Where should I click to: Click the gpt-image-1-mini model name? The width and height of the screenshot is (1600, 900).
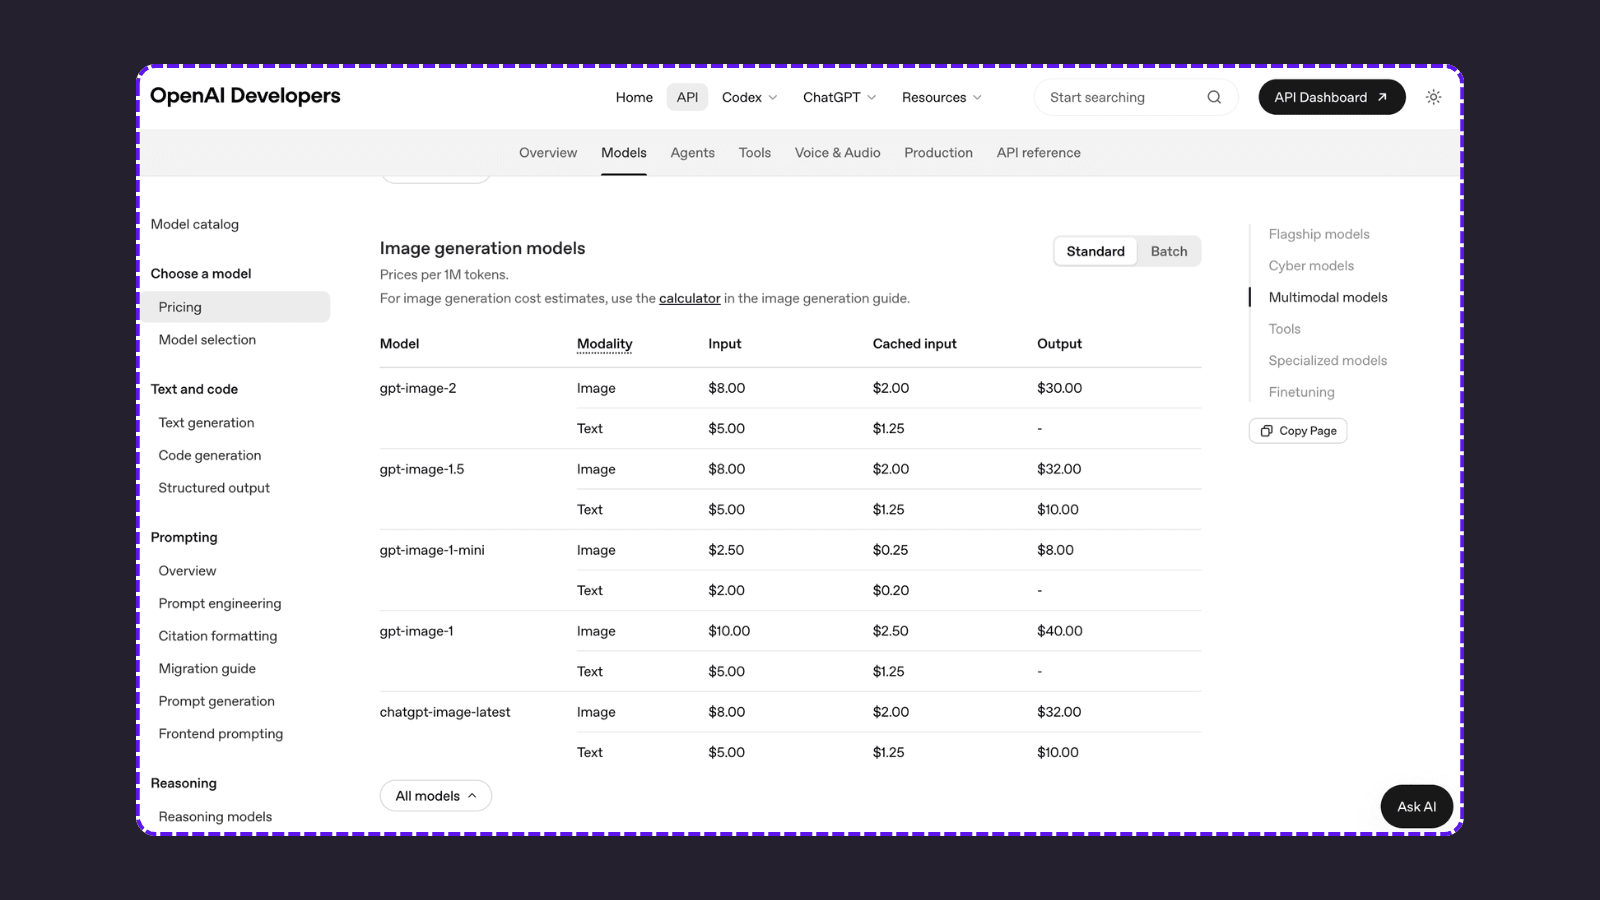pos(432,550)
